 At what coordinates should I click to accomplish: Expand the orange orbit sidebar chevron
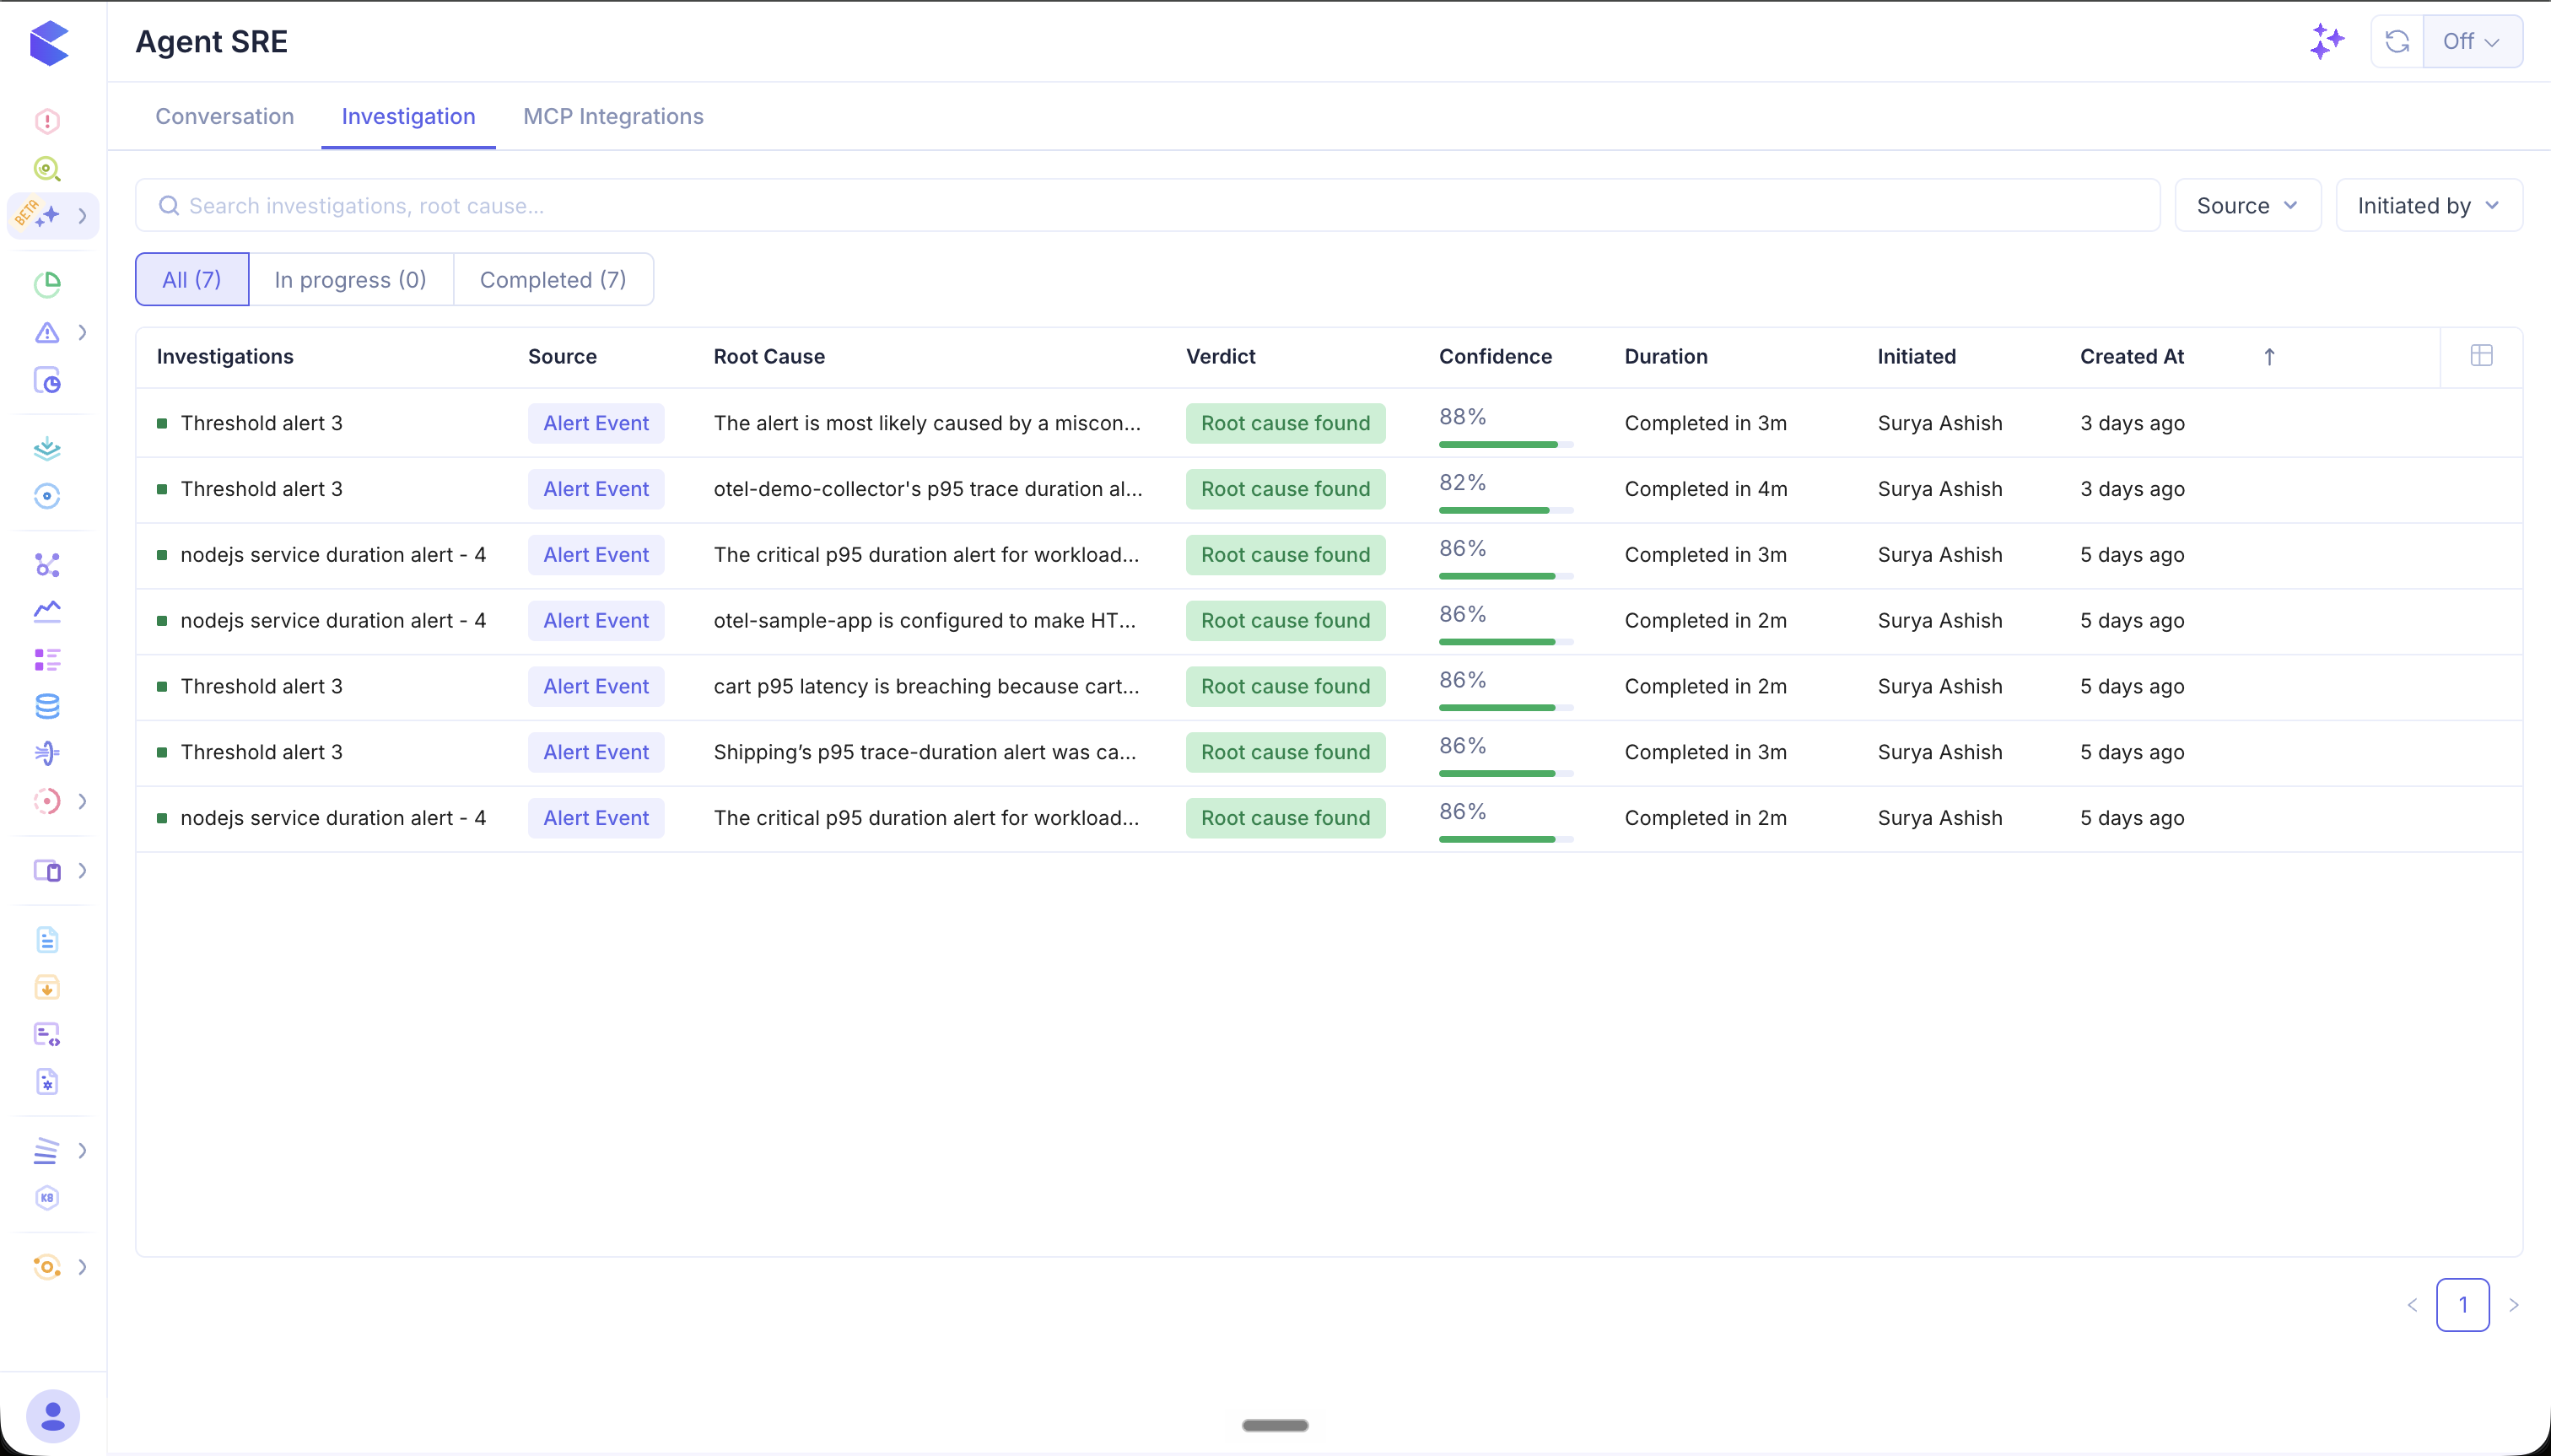click(x=83, y=1267)
